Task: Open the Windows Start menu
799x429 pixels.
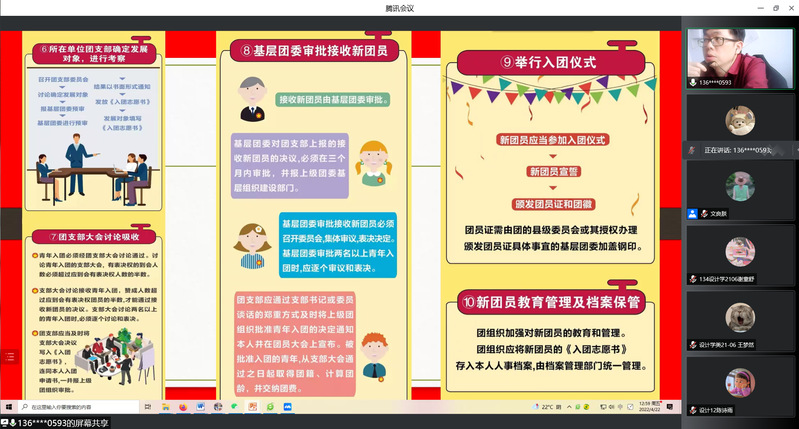Action: point(8,407)
